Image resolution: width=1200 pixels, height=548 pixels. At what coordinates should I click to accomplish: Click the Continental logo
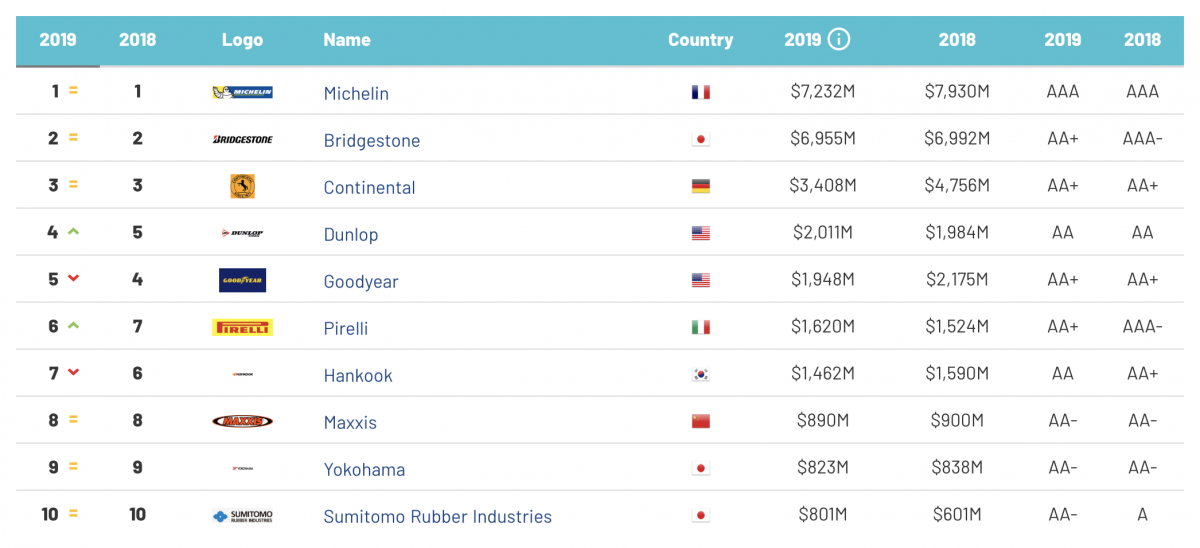point(242,186)
